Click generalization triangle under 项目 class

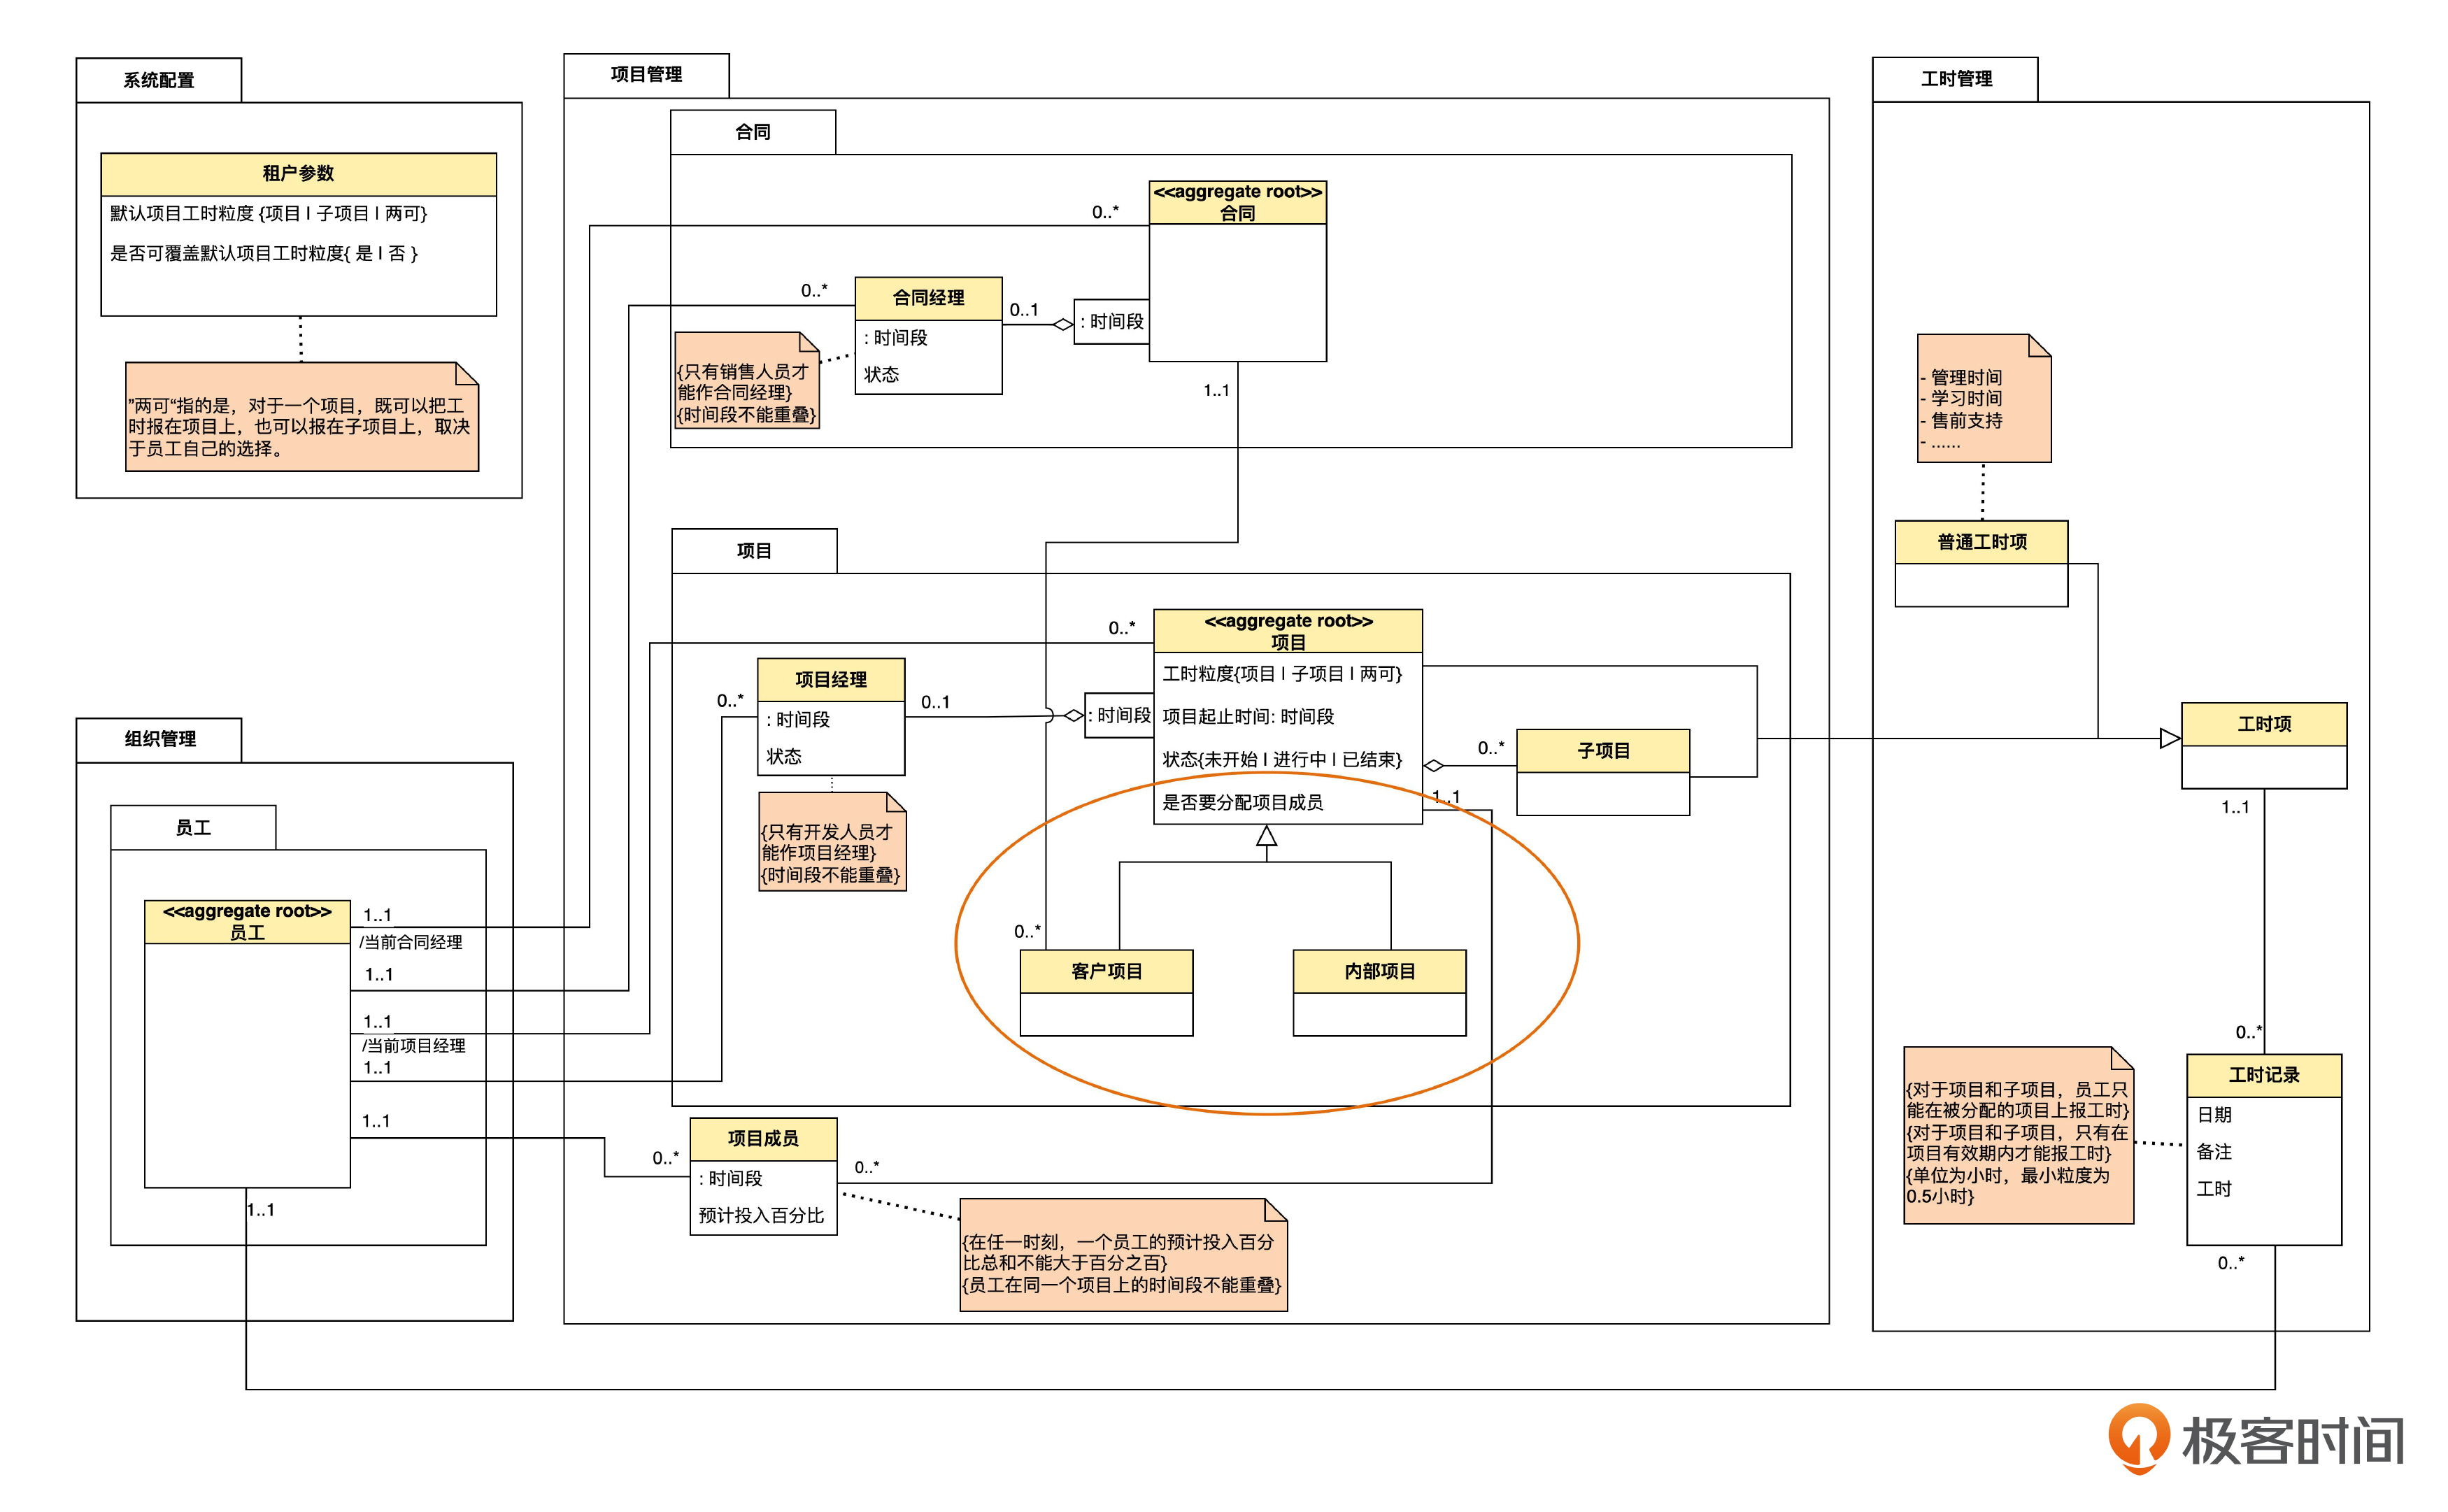1267,836
